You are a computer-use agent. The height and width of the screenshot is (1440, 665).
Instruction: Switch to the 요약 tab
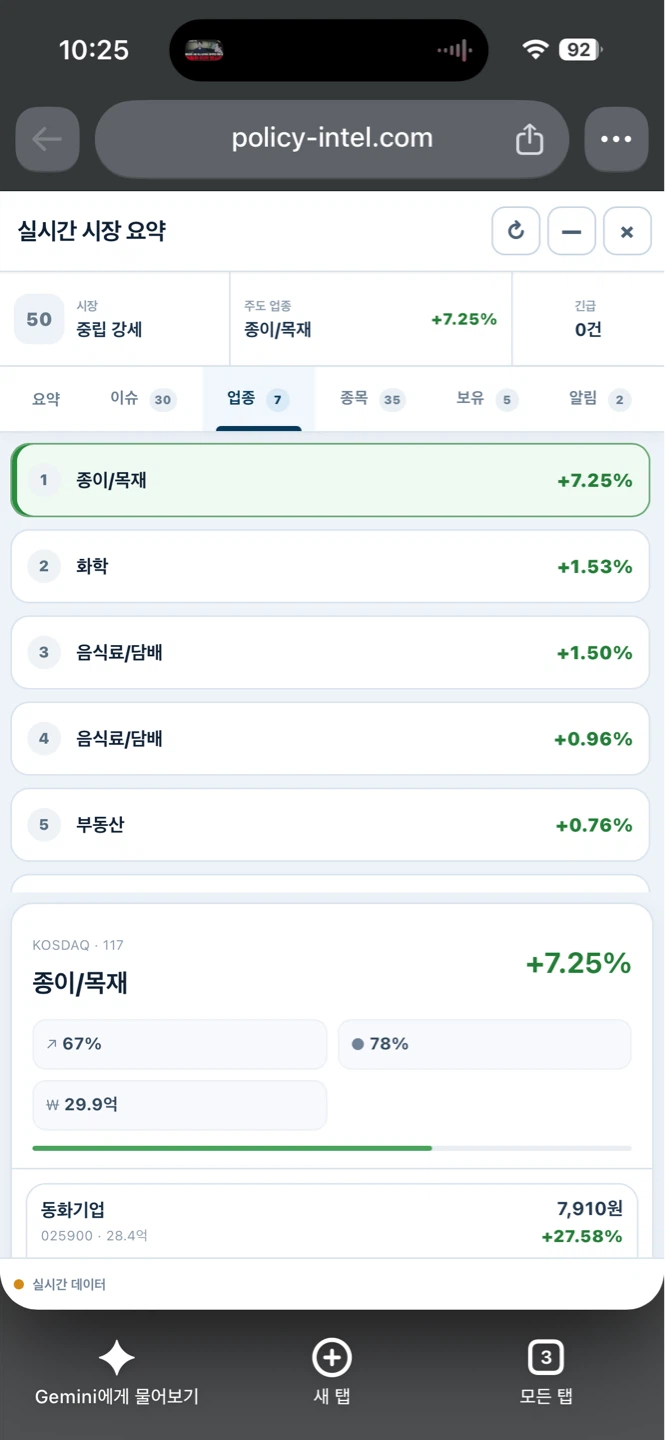pos(46,399)
